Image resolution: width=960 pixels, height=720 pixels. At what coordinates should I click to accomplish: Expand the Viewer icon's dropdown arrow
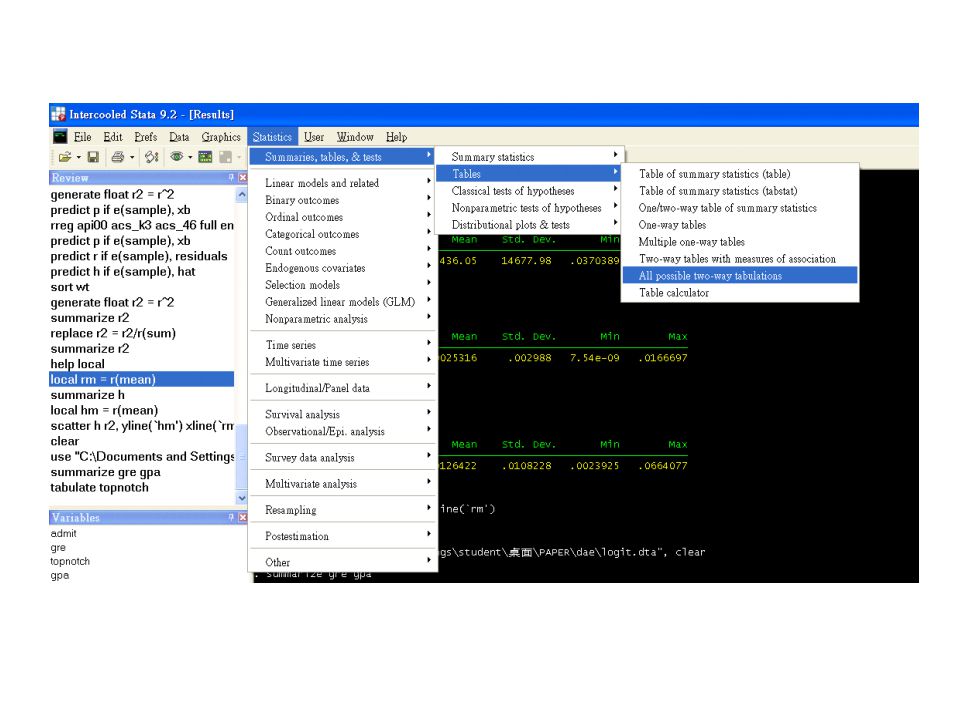[190, 158]
